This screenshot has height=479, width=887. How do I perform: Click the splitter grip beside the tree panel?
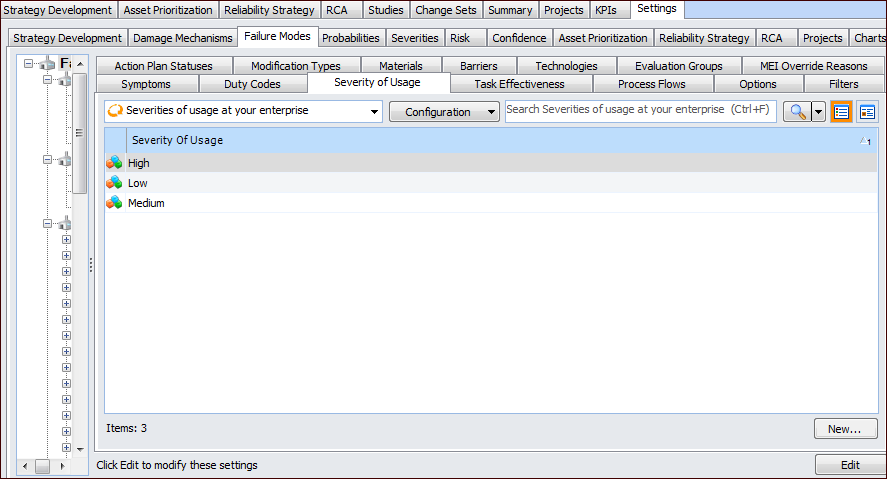[x=91, y=265]
